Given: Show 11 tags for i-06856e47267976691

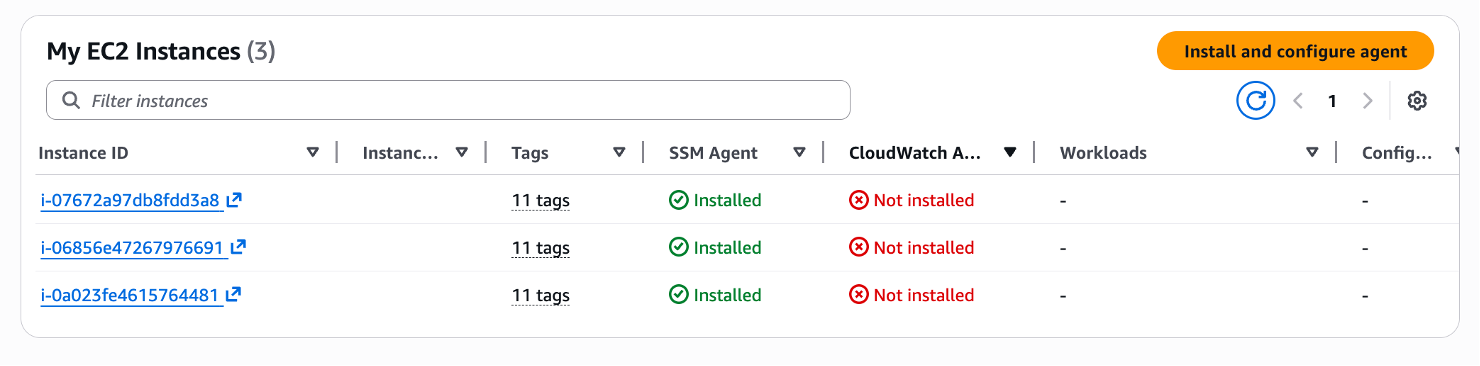Looking at the screenshot, I should coord(540,247).
